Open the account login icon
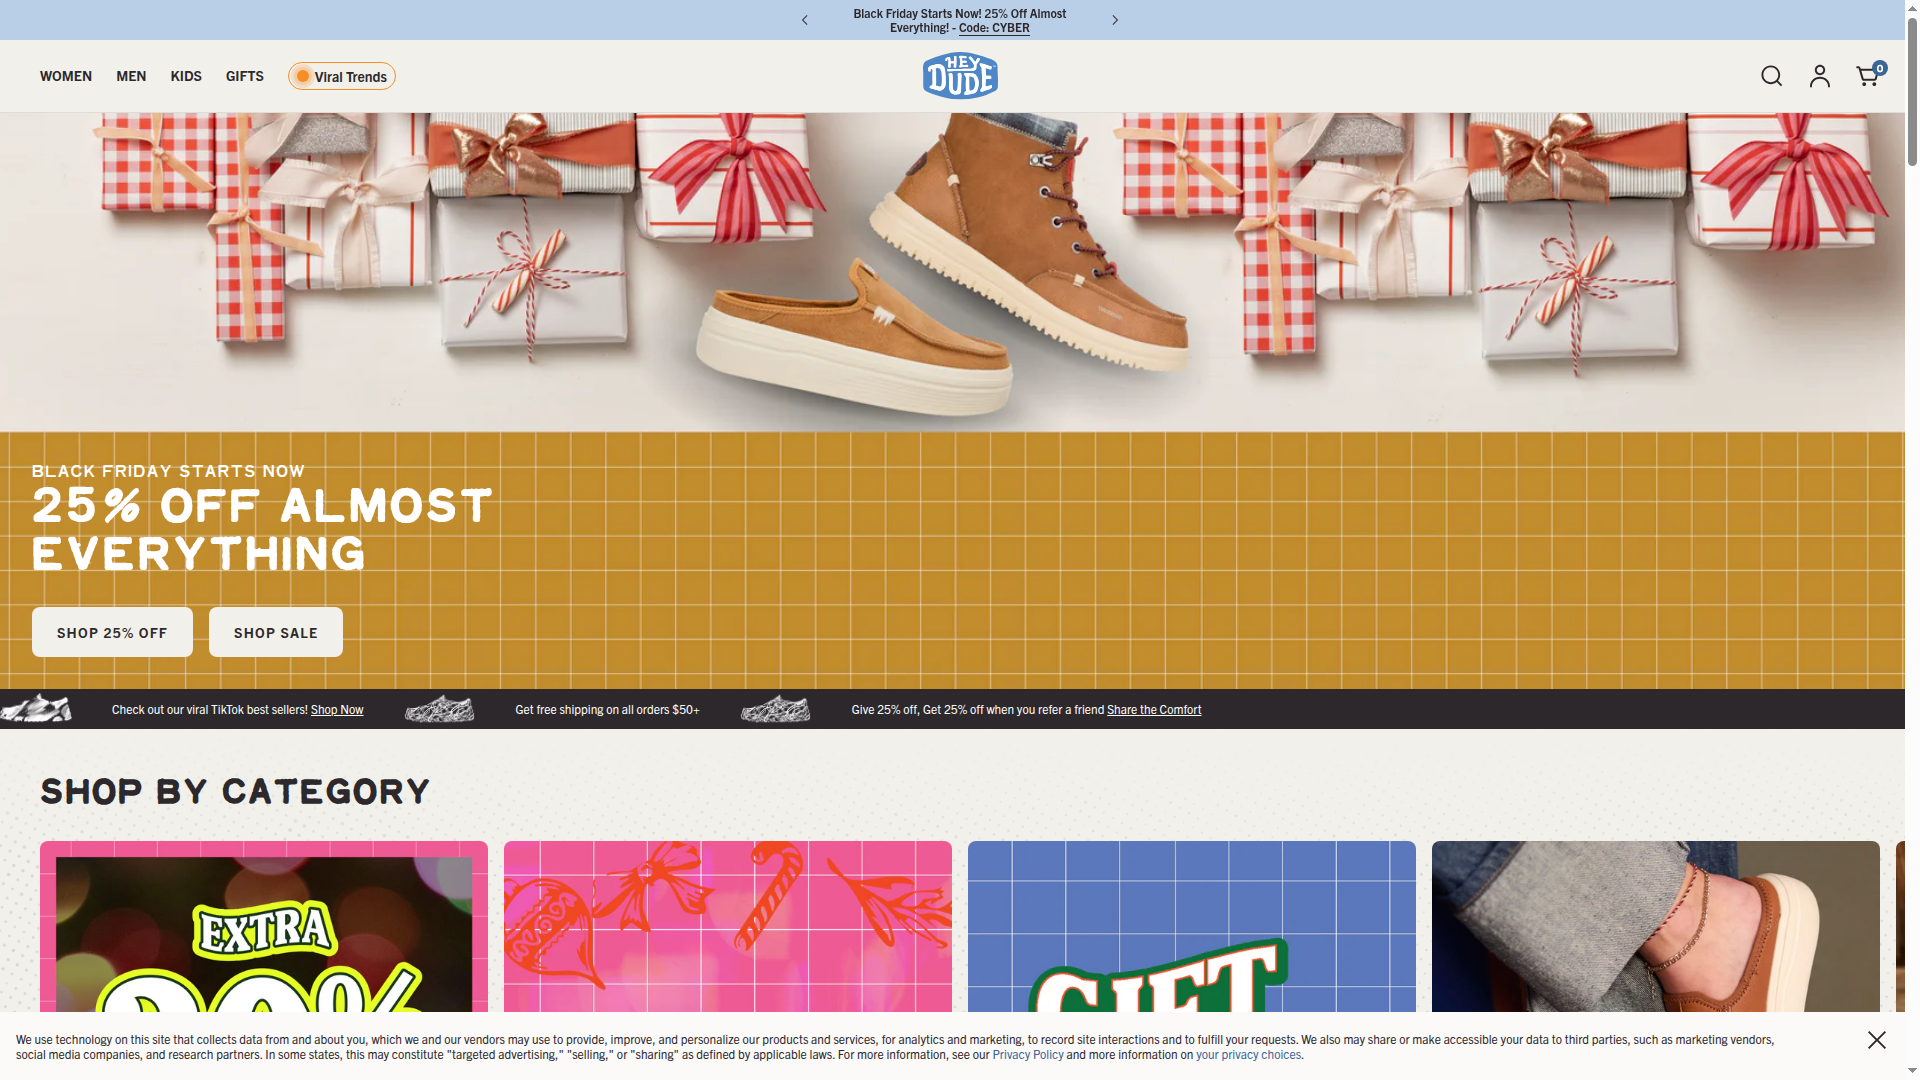Screen dimensions: 1920x1080 1819,76
